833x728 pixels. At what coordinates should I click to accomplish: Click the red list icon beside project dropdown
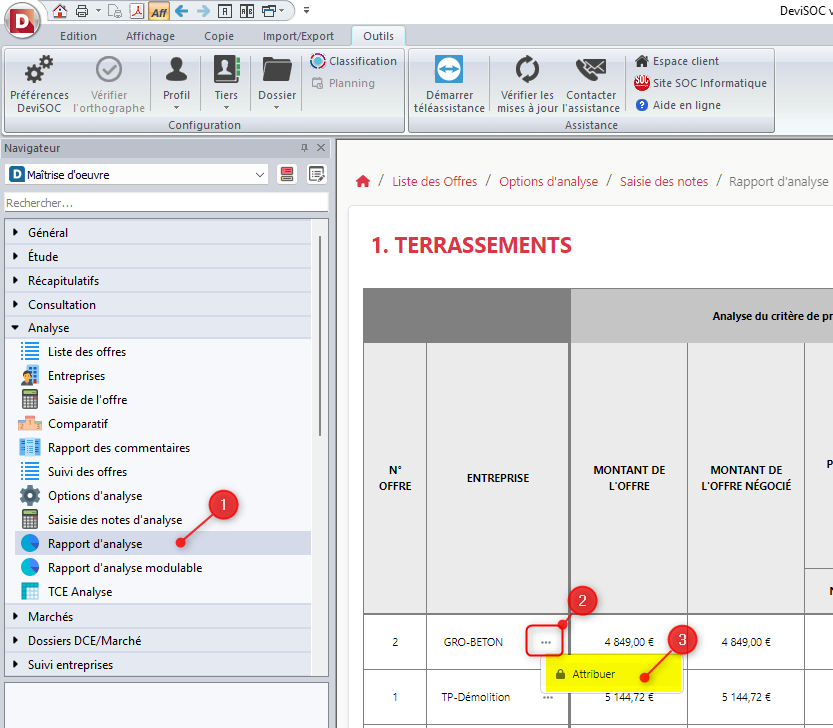coord(287,174)
